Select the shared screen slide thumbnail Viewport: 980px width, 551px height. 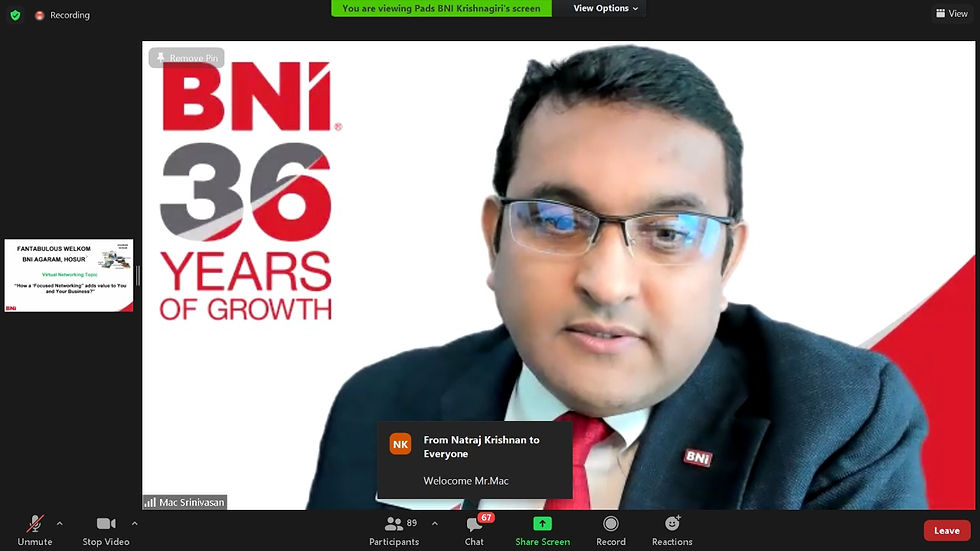[x=69, y=275]
